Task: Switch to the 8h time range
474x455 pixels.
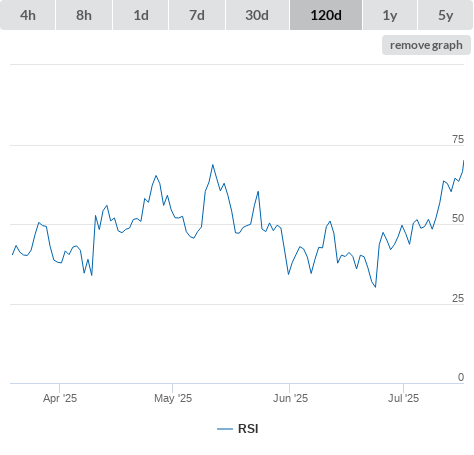Action: [84, 15]
